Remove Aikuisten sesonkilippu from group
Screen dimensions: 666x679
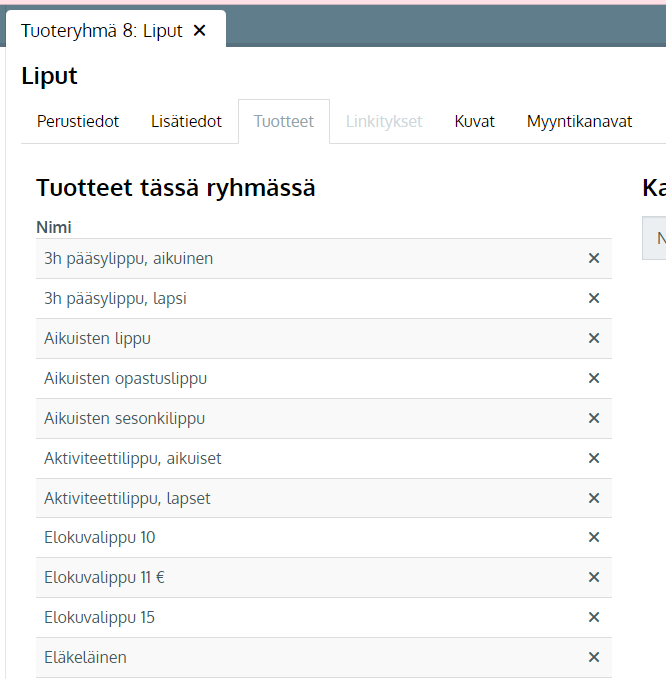click(x=594, y=418)
